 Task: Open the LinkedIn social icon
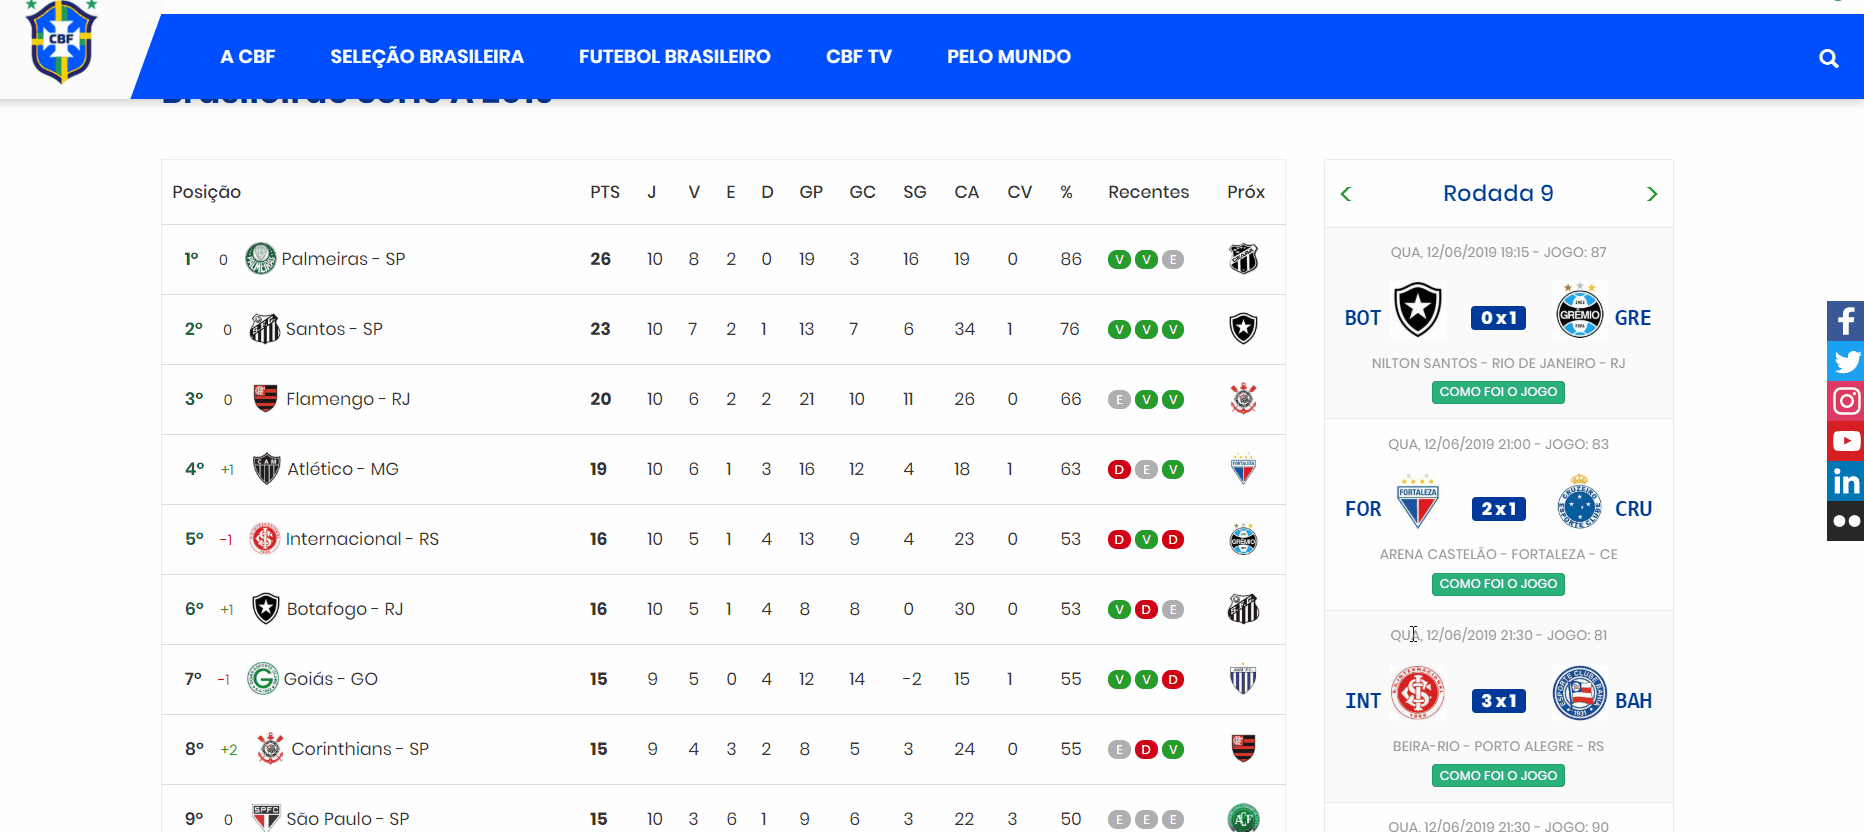click(x=1845, y=481)
